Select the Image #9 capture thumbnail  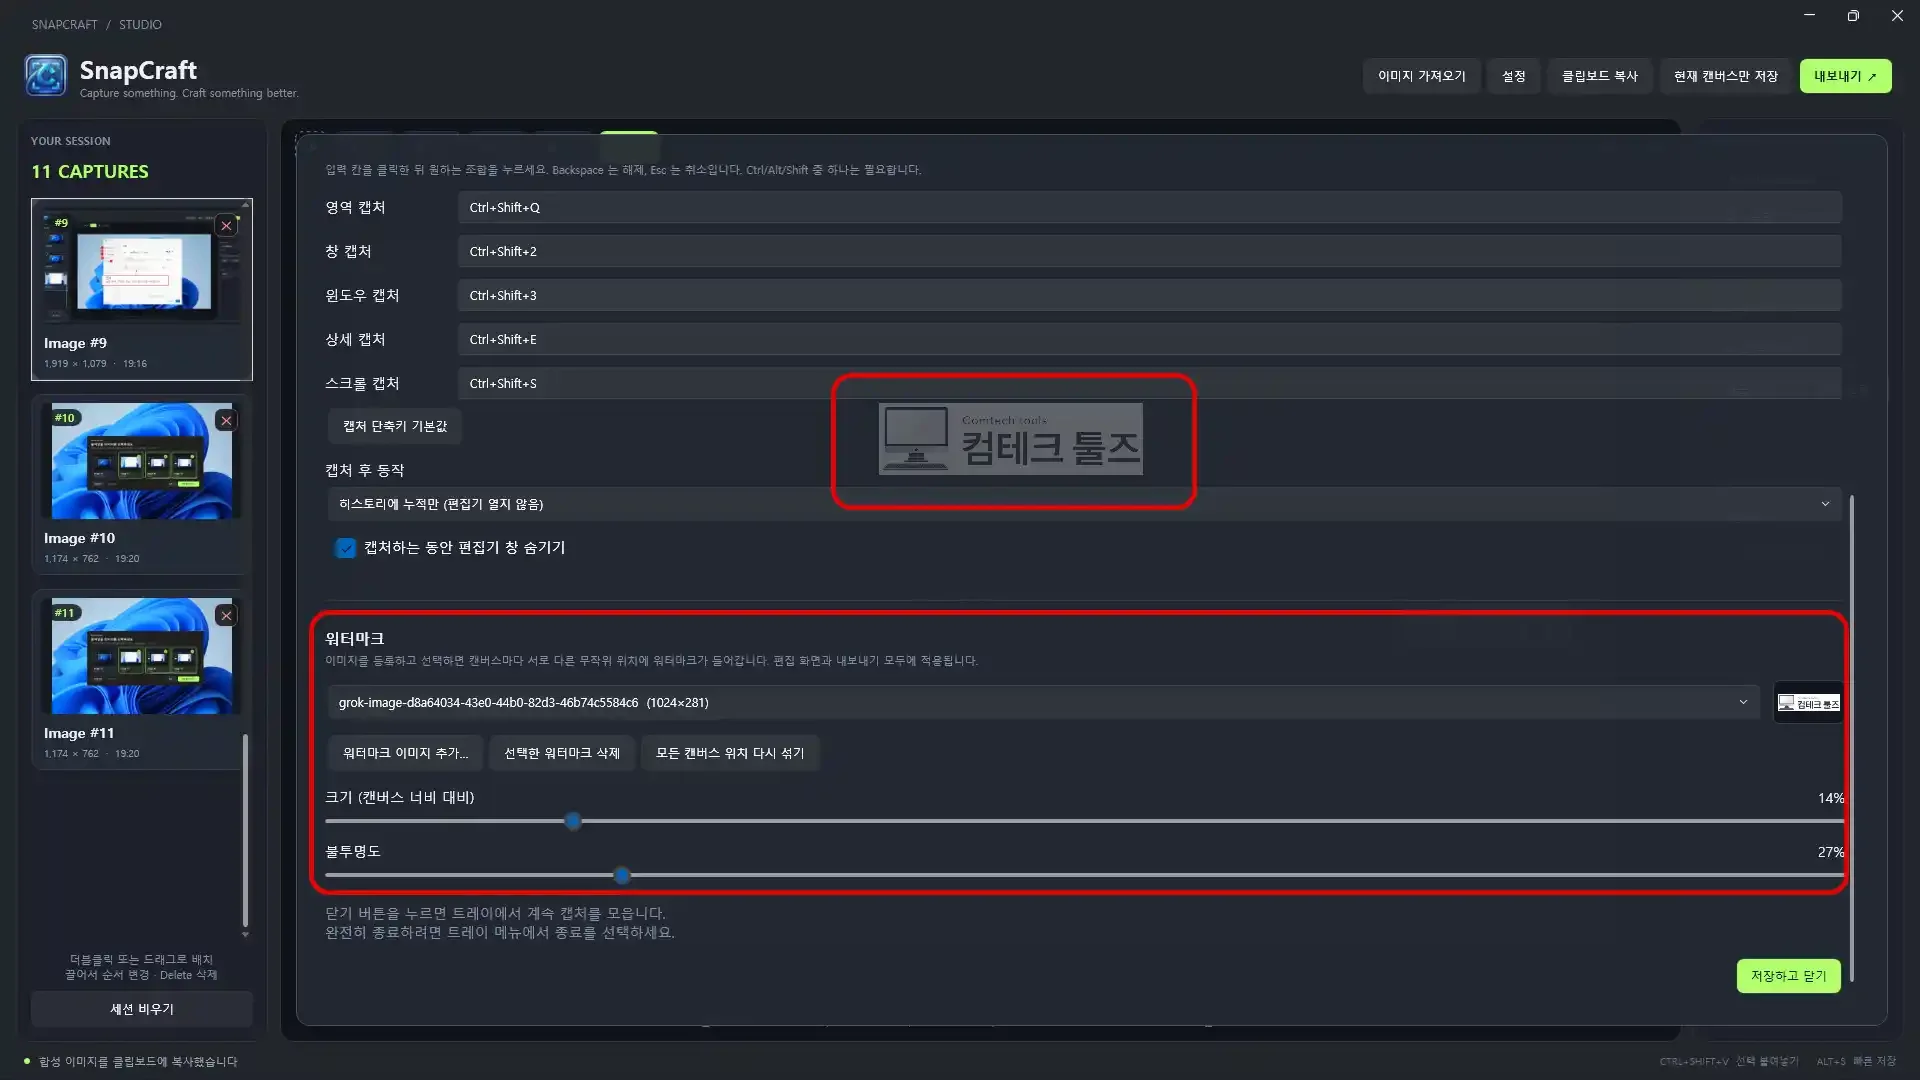142,290
